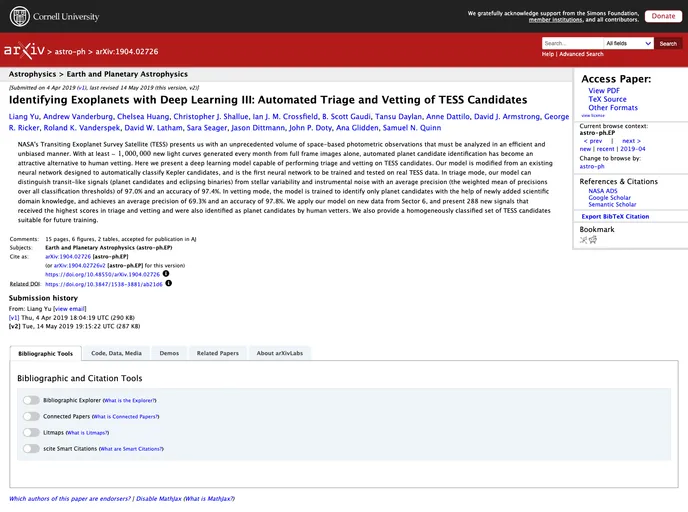Viewport: 688px width, 512px height.
Task: Open [v1] in submission history
Action: (14, 318)
